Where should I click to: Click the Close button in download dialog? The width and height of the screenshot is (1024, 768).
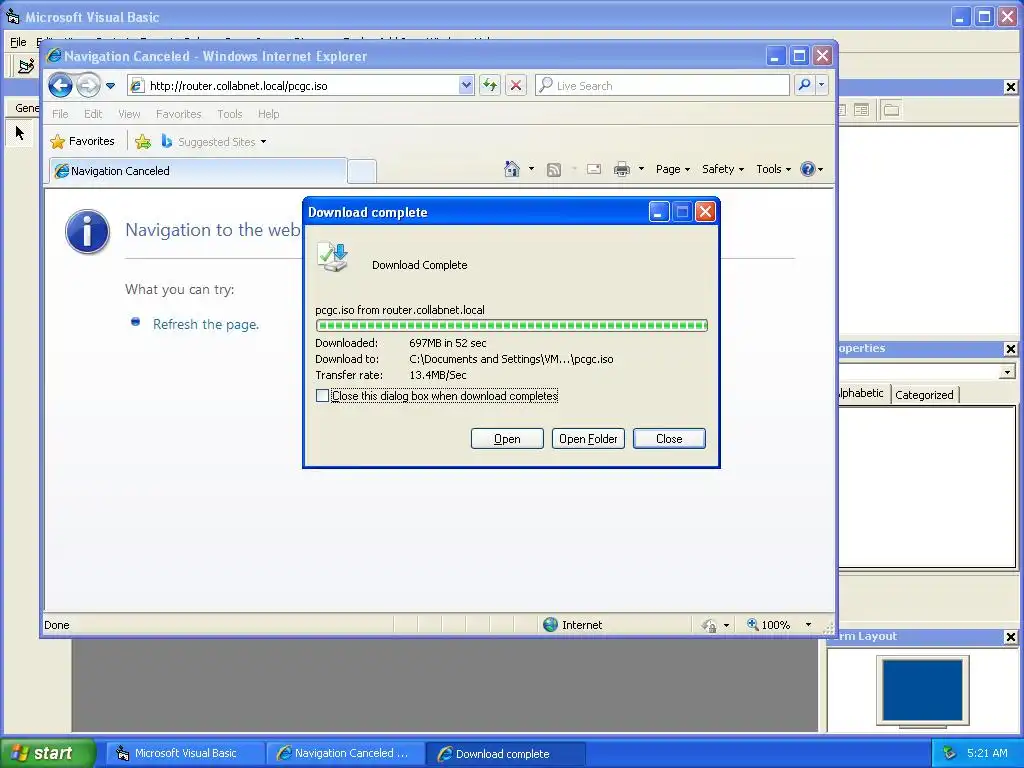pyautogui.click(x=669, y=439)
